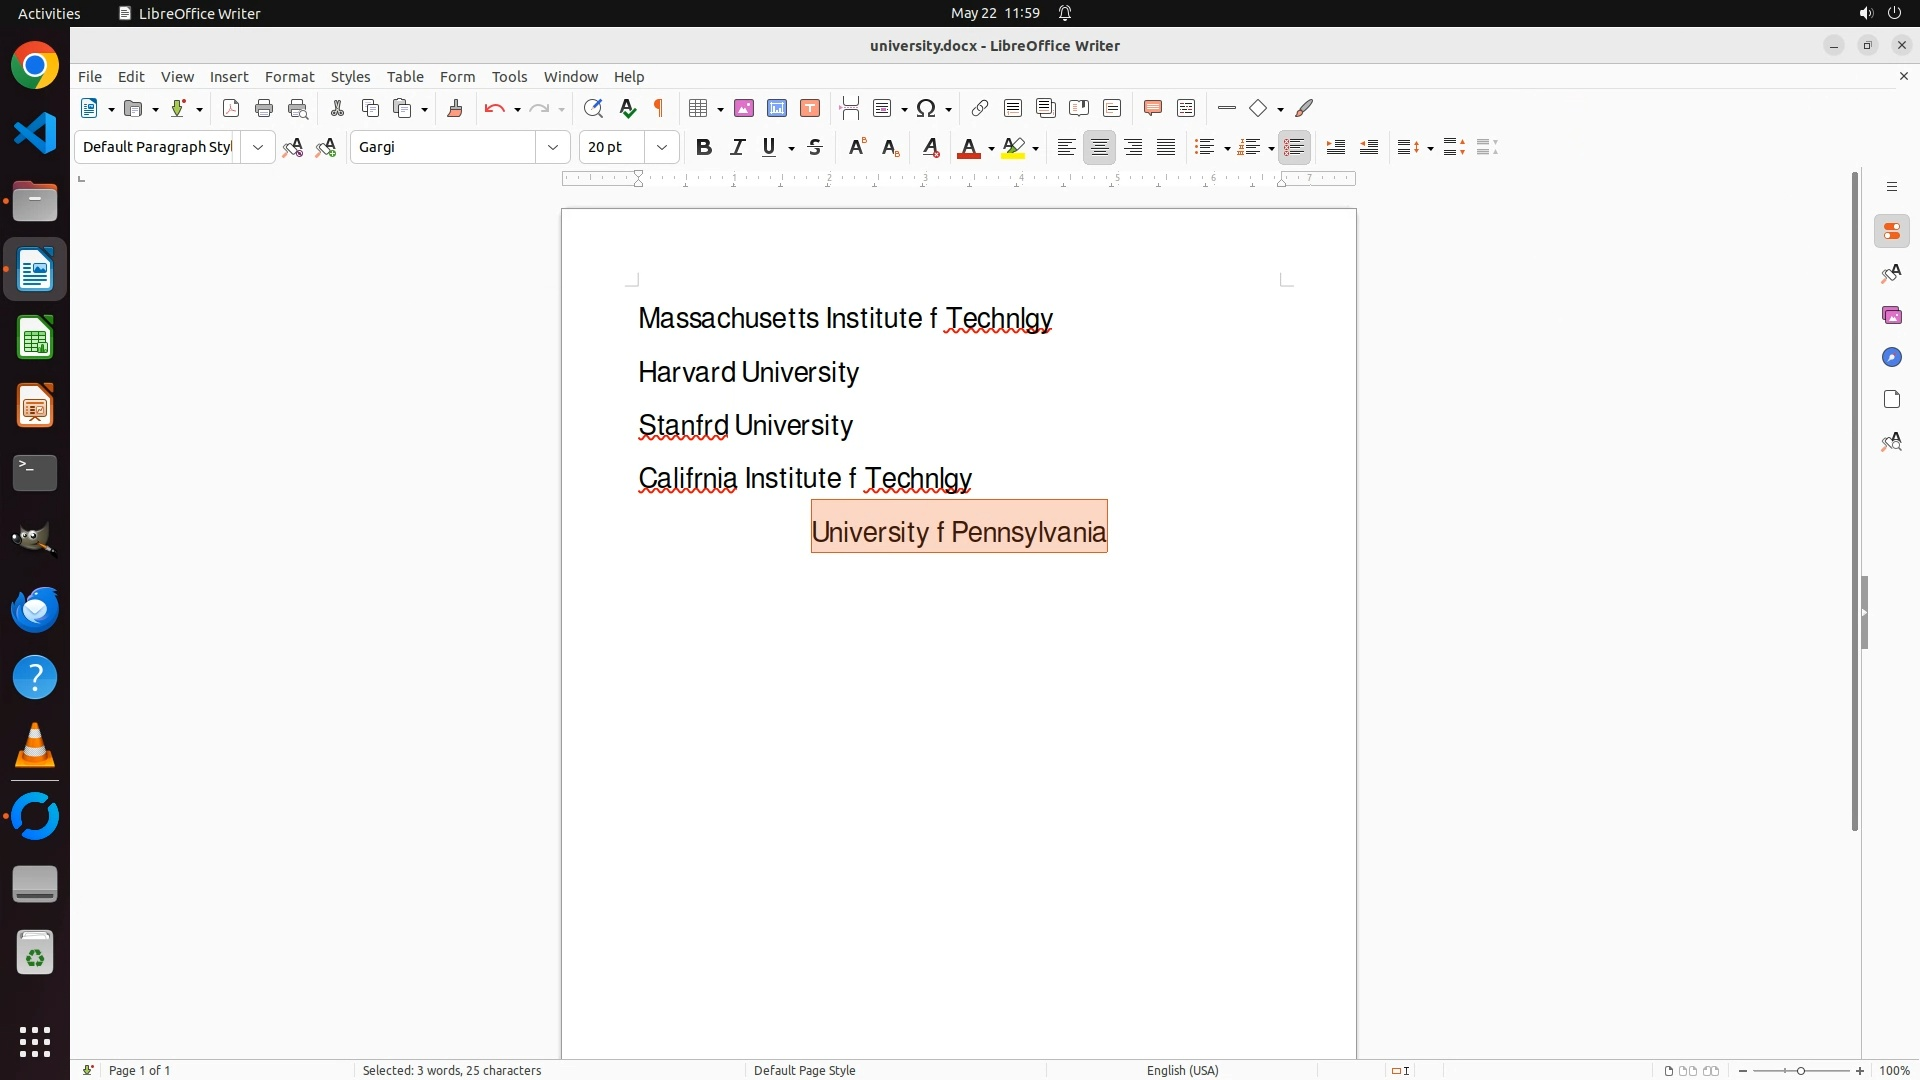Screen dimensions: 1920x1080
Task: Expand the font size dropdown
Action: coord(662,147)
